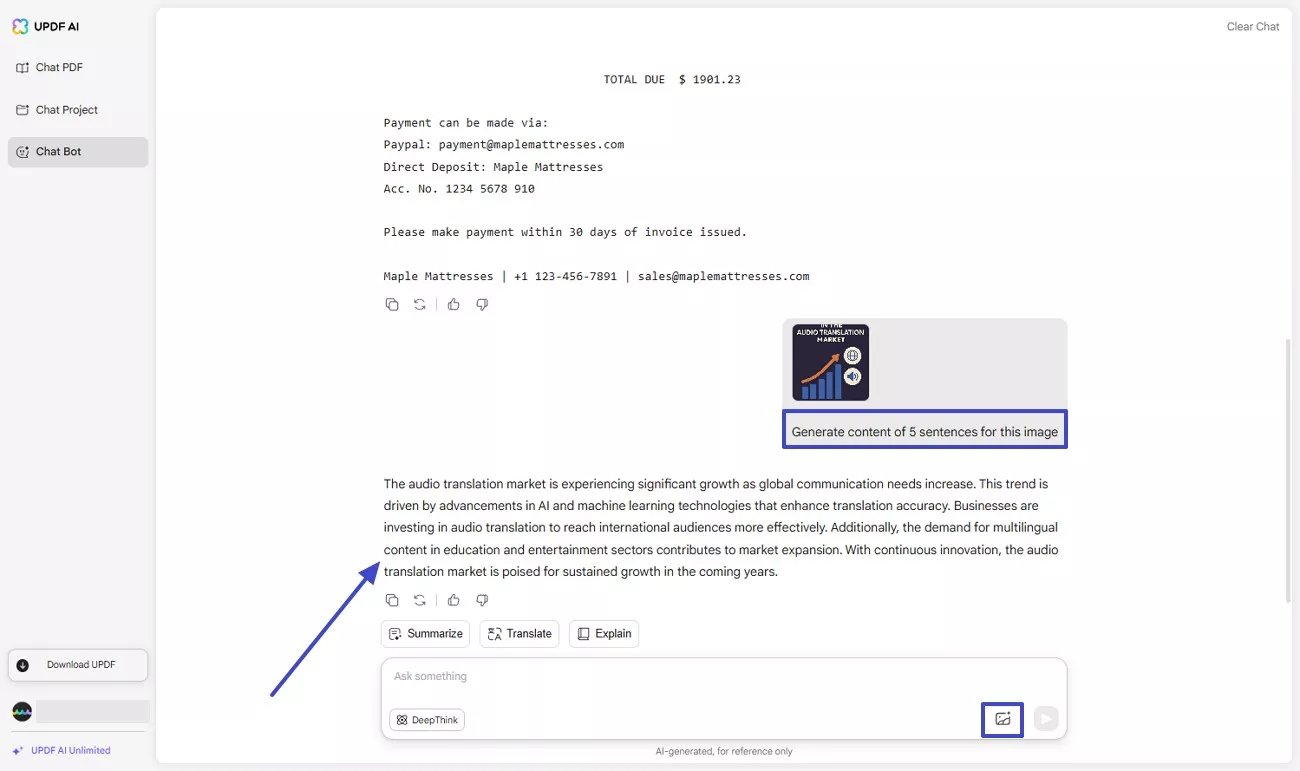Viewport: 1300px width, 771px height.
Task: Send the chat message with arrow button
Action: coord(1045,718)
